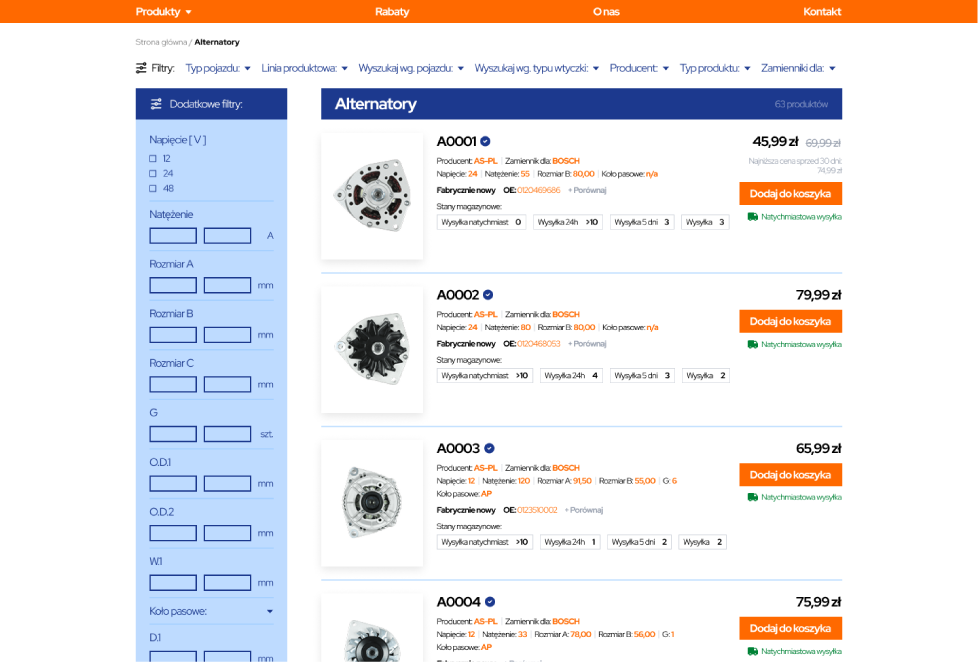Open the Producent filter dropdown
The width and height of the screenshot is (978, 662).
coord(639,68)
